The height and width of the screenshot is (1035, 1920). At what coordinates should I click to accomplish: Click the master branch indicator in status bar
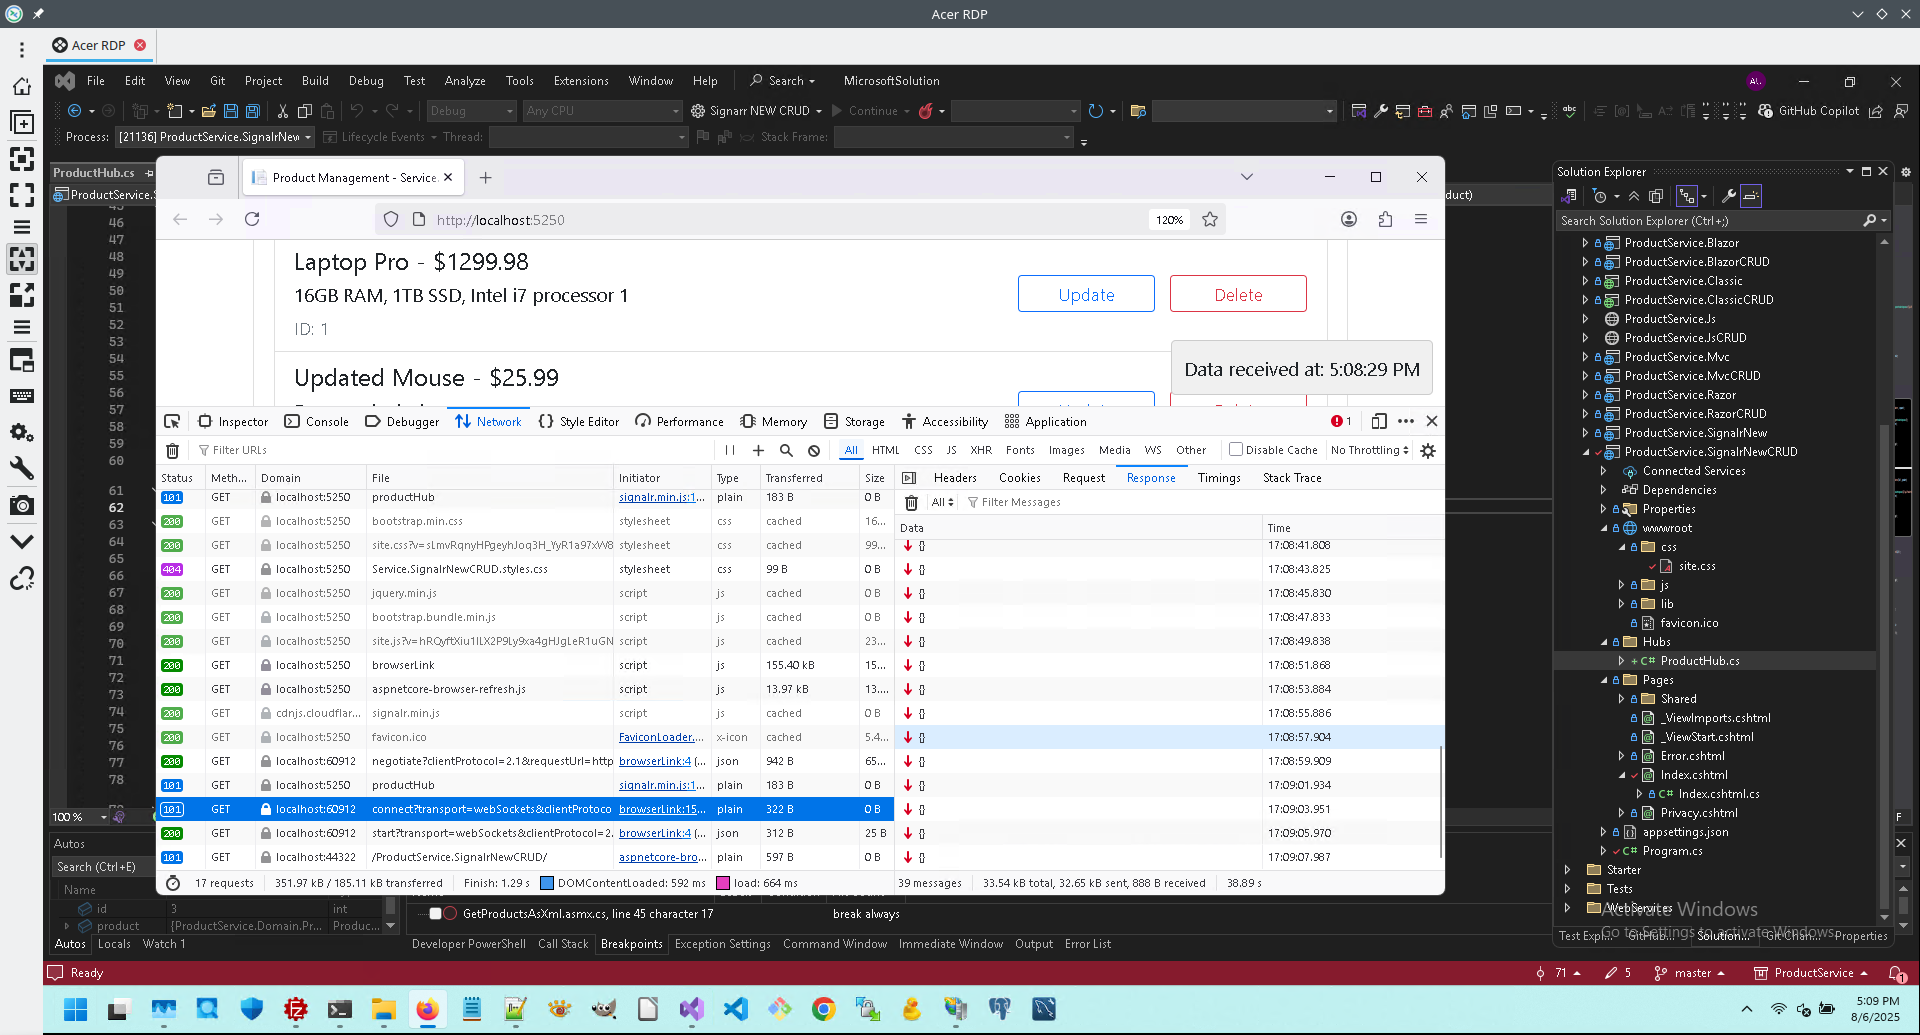coord(1690,973)
